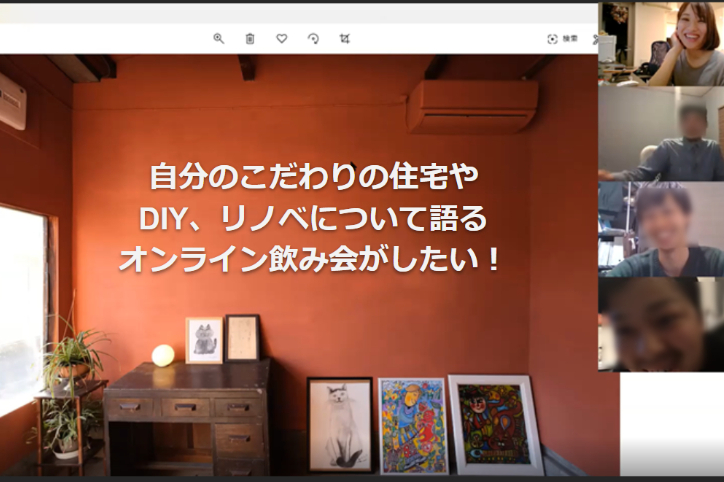Click the framed white cat drawing on the floor
Screen dimensions: 724x482
tap(339, 424)
